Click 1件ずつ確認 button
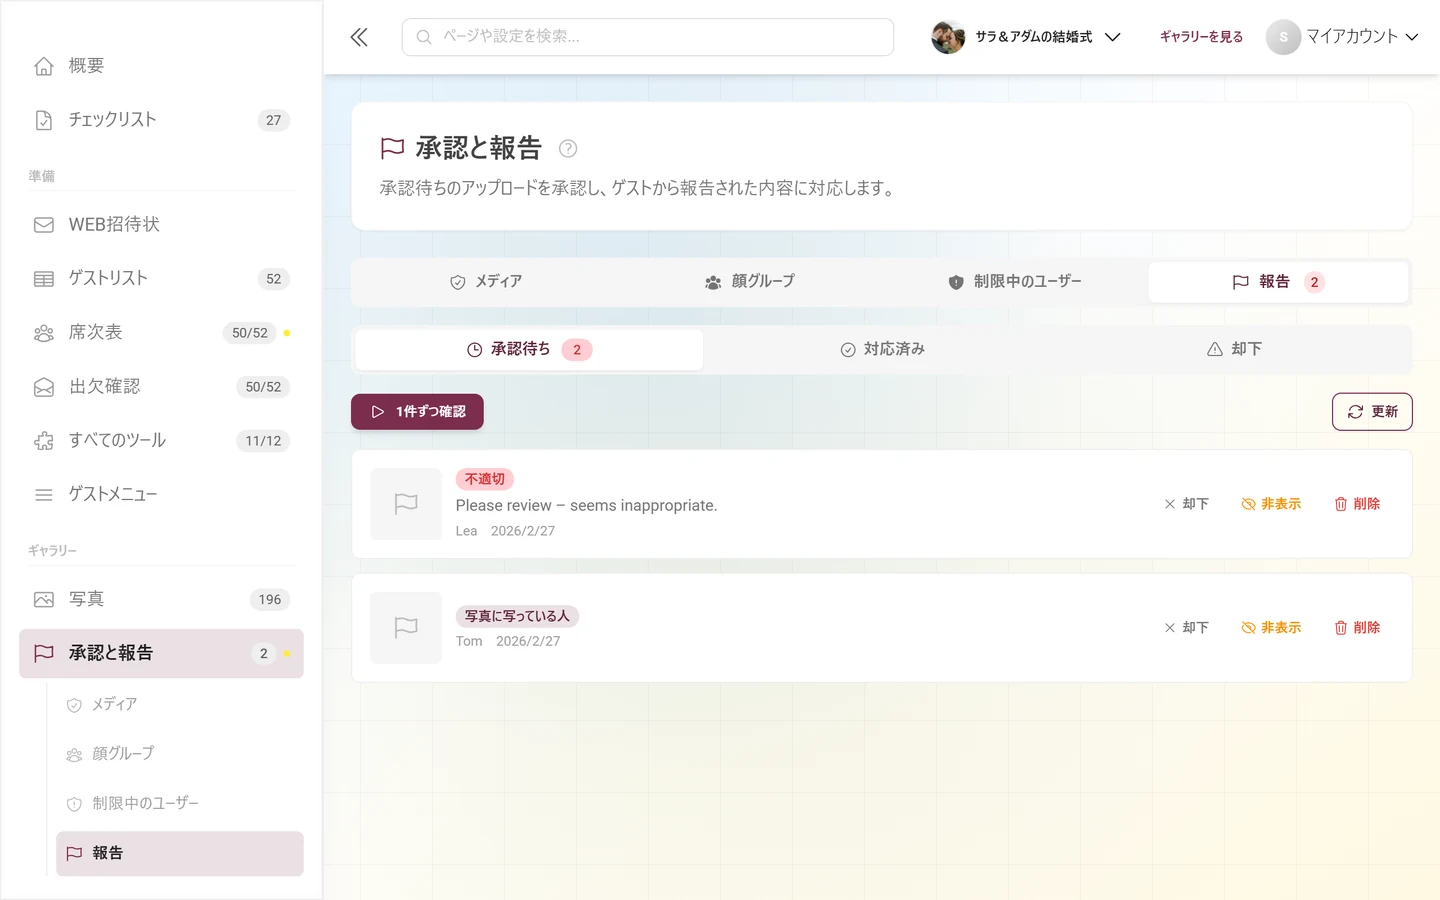Viewport: 1440px width, 900px height. [417, 412]
